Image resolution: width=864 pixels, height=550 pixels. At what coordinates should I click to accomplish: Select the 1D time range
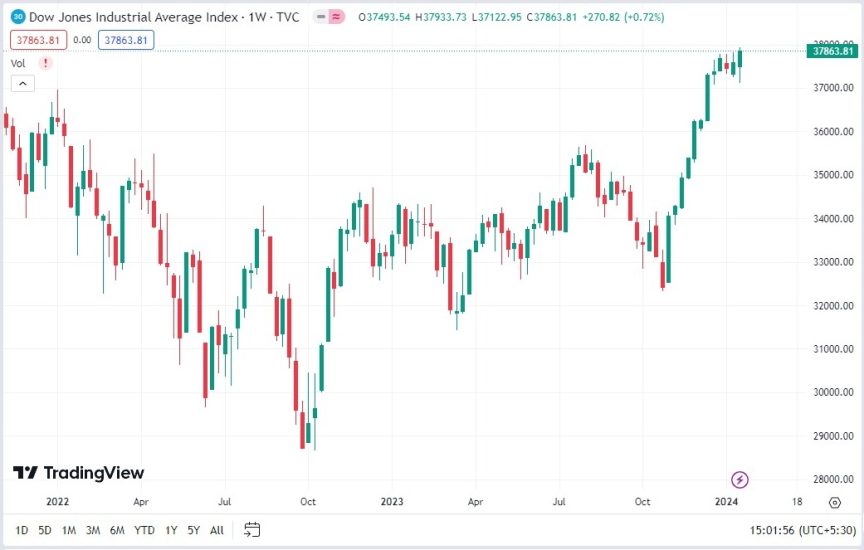tap(21, 530)
